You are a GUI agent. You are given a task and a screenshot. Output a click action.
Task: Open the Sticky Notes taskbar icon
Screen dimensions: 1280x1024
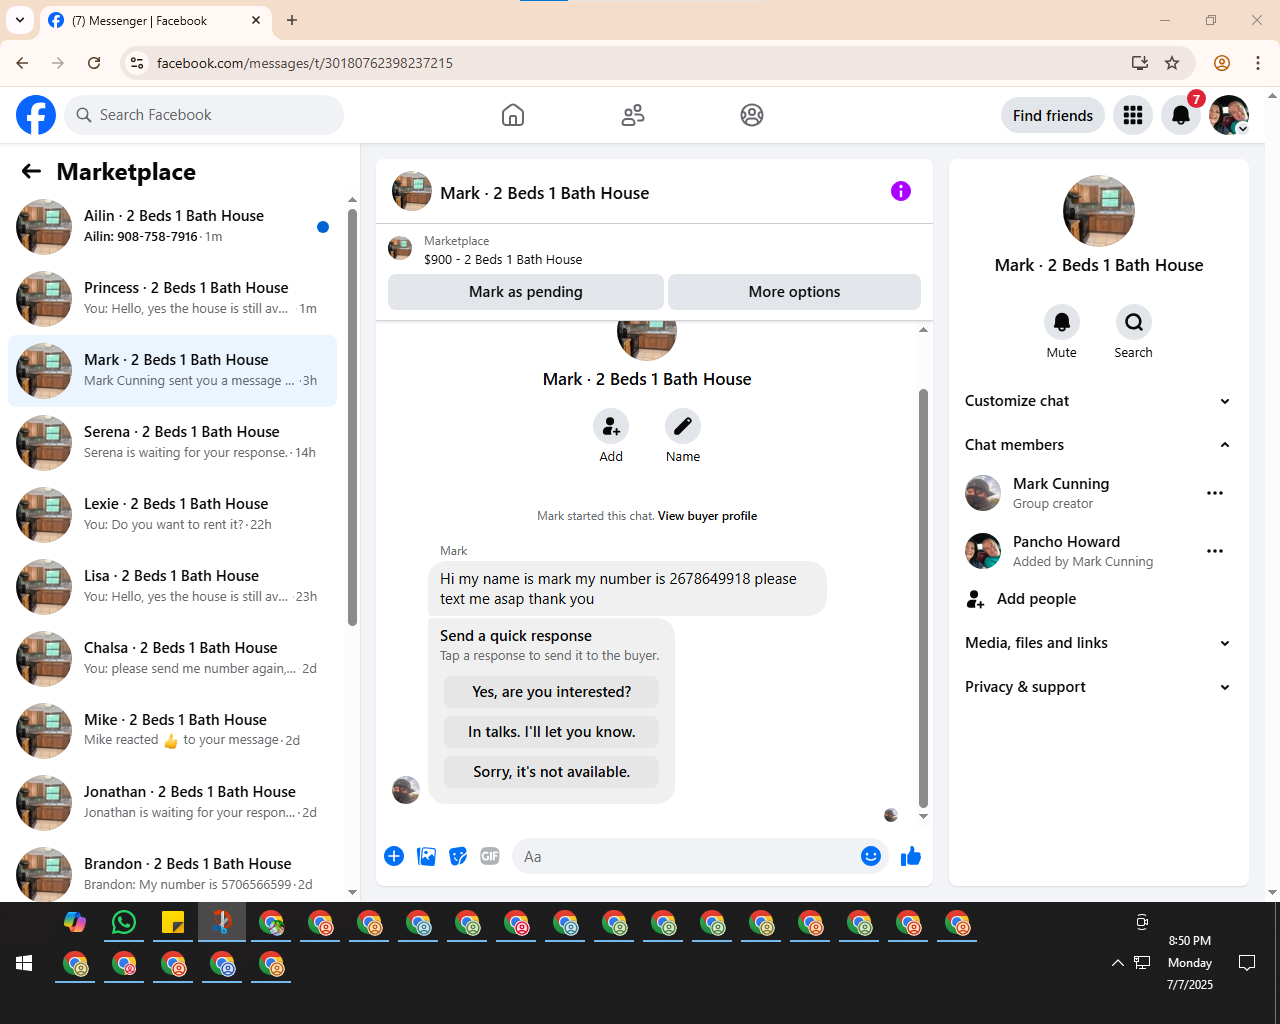pos(173,922)
